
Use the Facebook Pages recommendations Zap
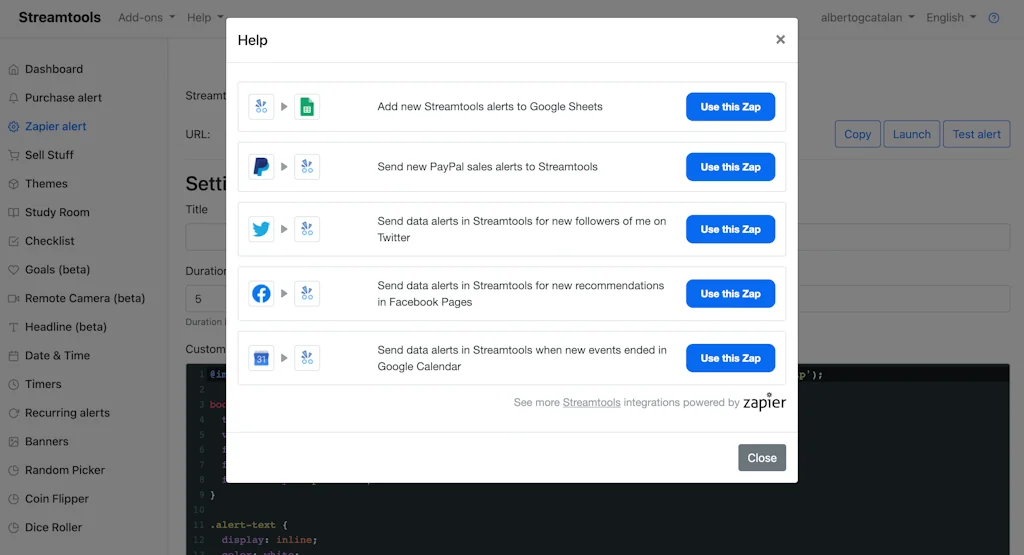(x=730, y=294)
